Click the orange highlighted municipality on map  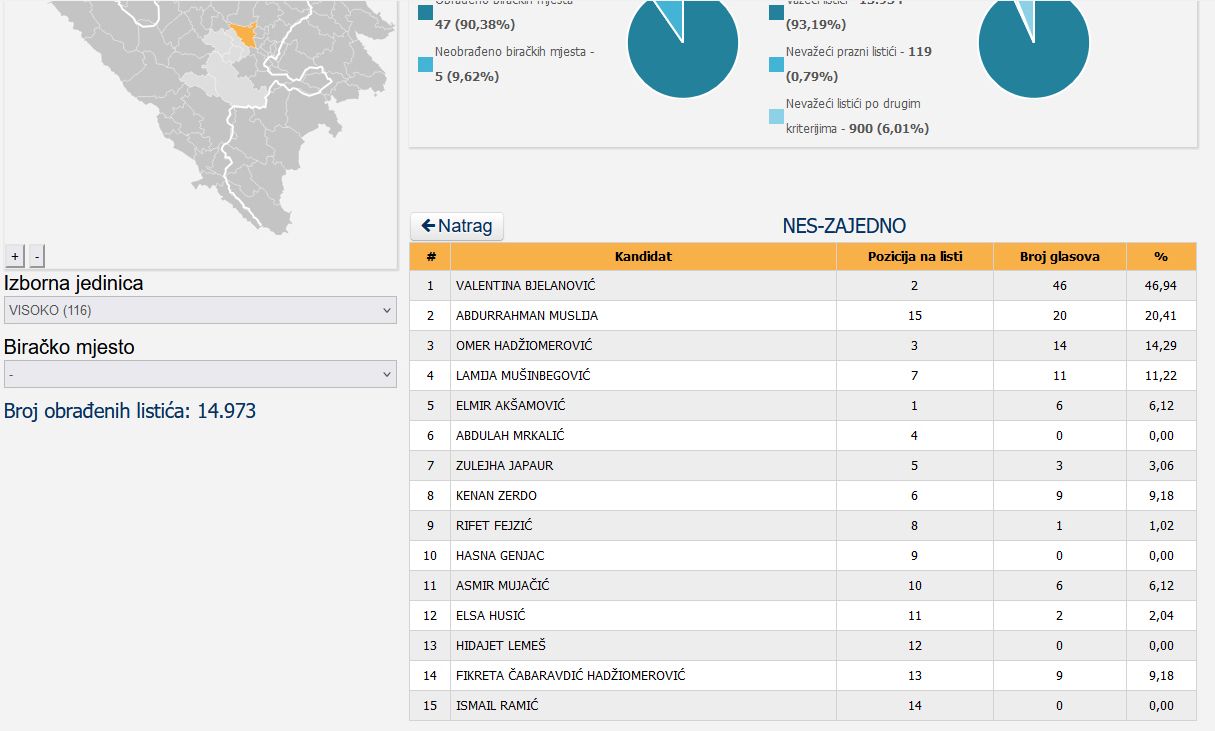tap(244, 34)
